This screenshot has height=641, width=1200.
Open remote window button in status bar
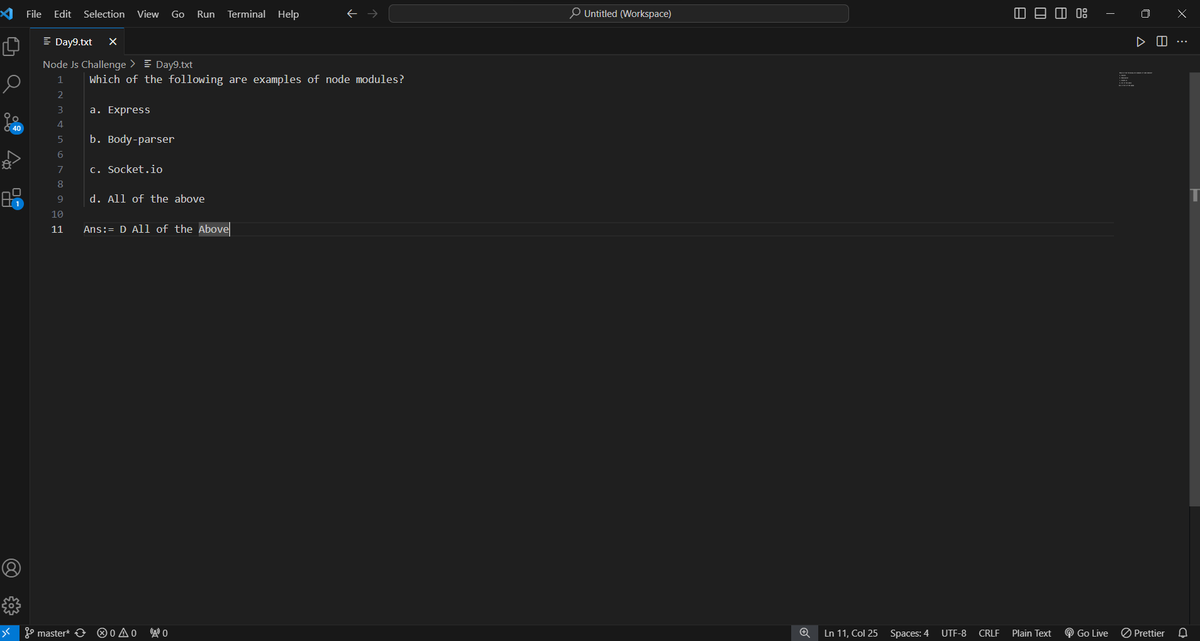click(x=8, y=633)
